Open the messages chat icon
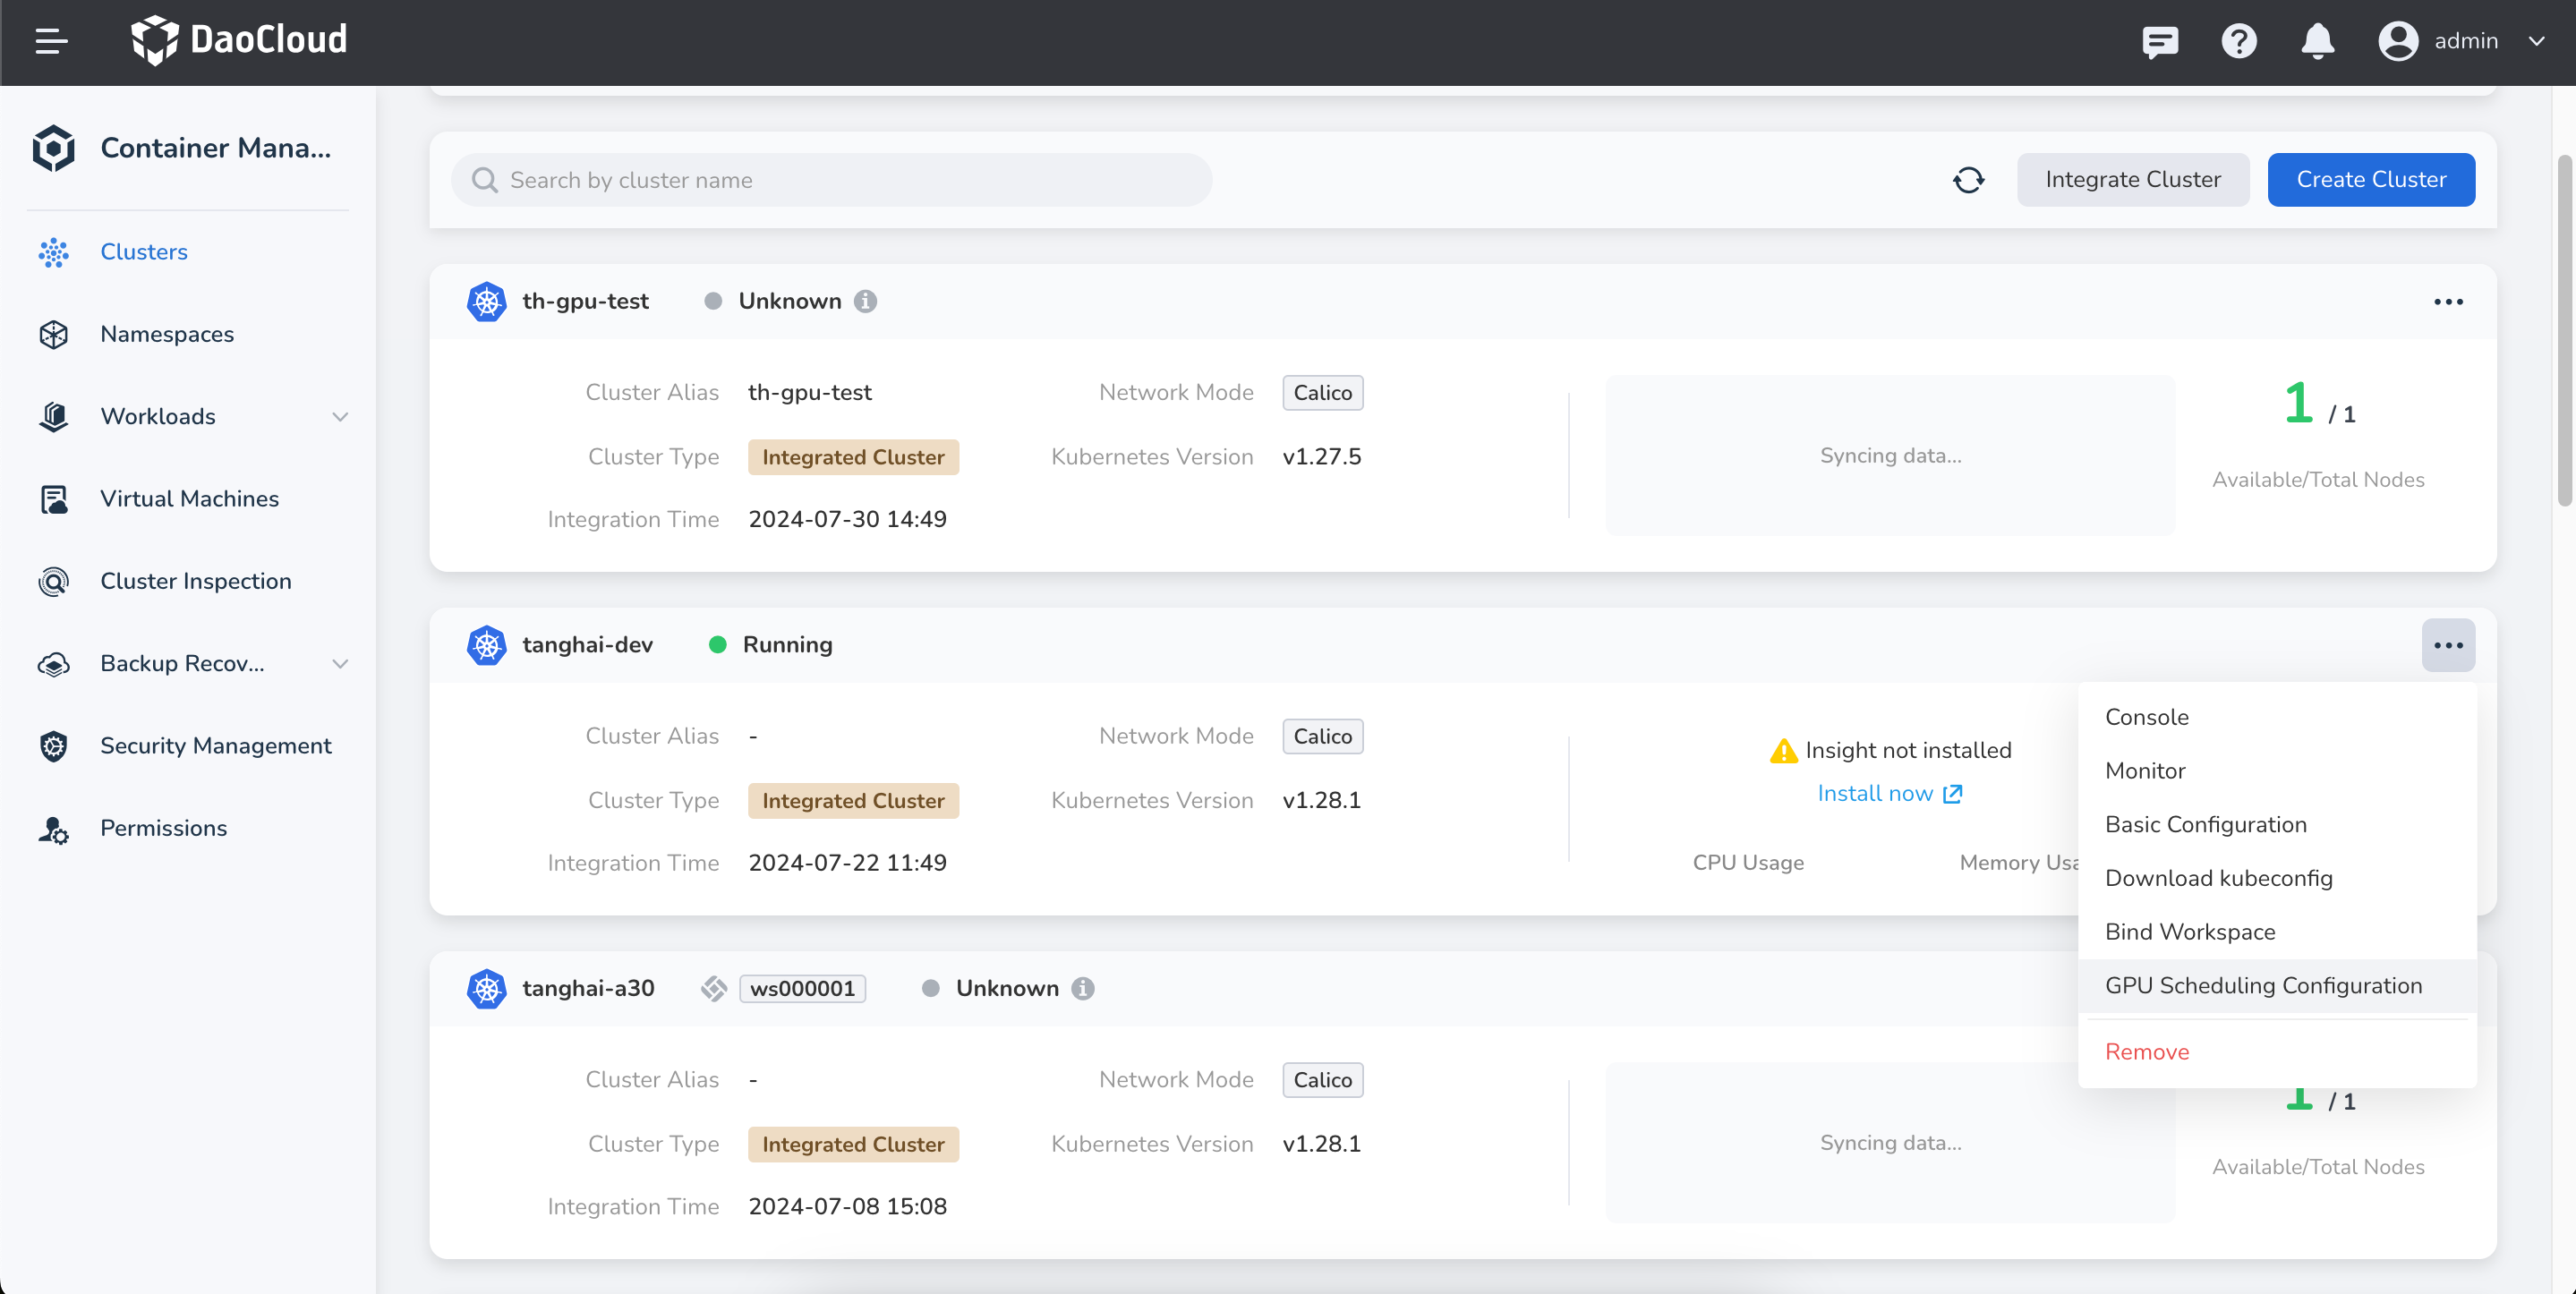This screenshot has width=2576, height=1294. pyautogui.click(x=2160, y=41)
